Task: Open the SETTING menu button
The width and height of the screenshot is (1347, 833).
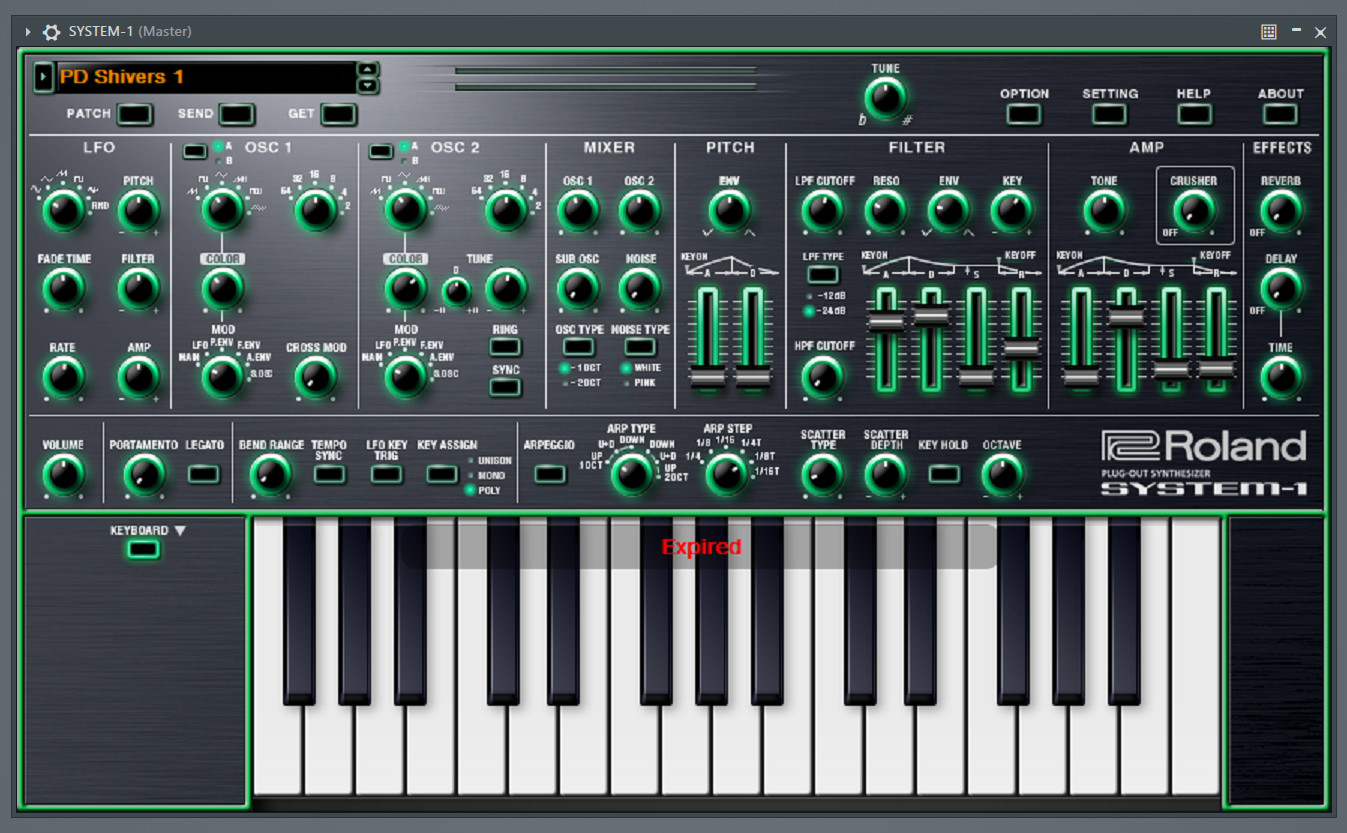Action: click(x=1110, y=114)
